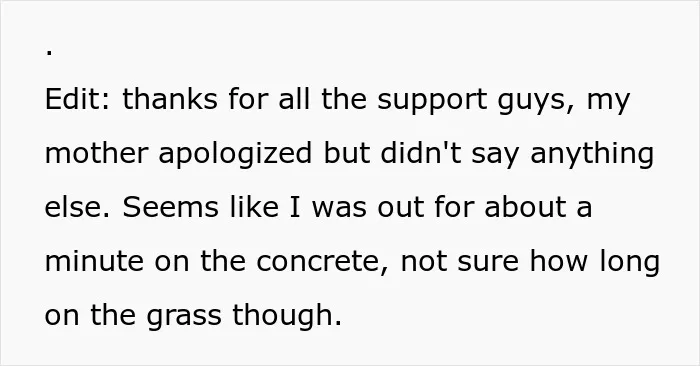Click the word 'concrete,' in the paragraph
The height and width of the screenshot is (366, 700).
click(x=322, y=262)
